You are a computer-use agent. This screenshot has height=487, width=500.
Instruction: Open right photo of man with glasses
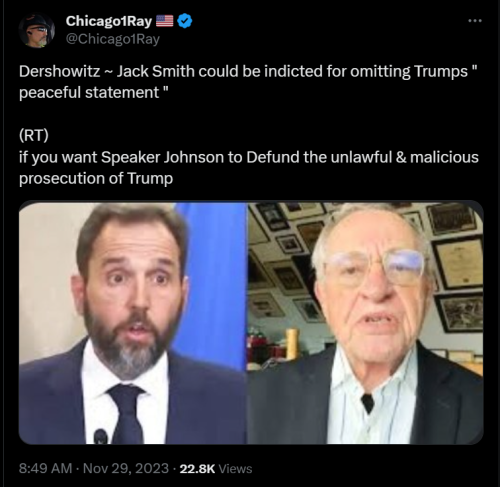coord(365,323)
